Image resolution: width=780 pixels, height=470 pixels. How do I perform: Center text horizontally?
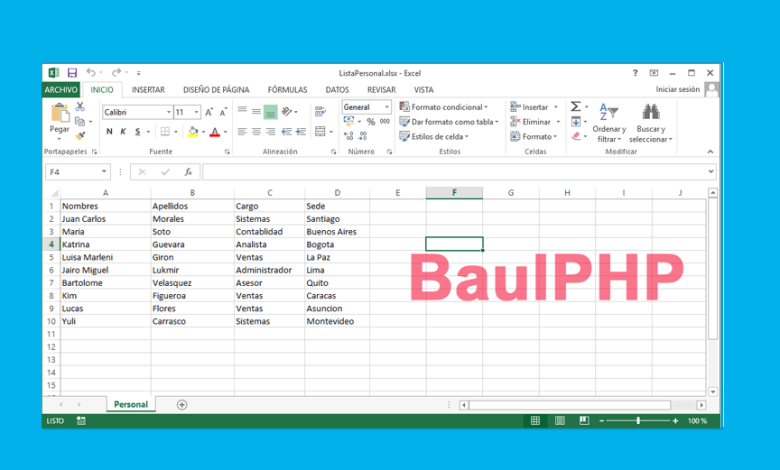pyautogui.click(x=256, y=132)
